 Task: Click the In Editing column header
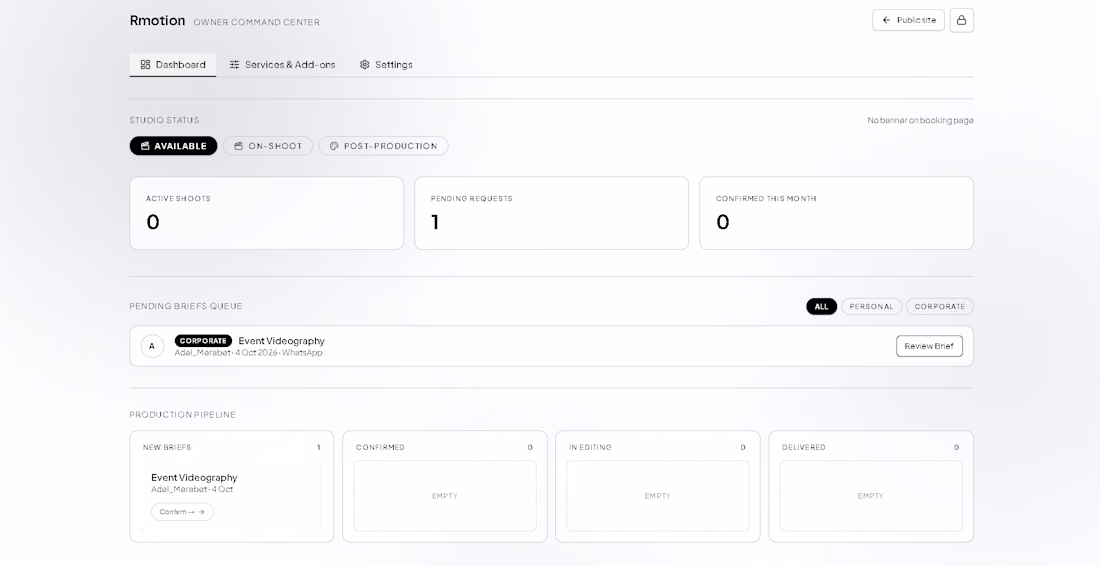point(590,447)
